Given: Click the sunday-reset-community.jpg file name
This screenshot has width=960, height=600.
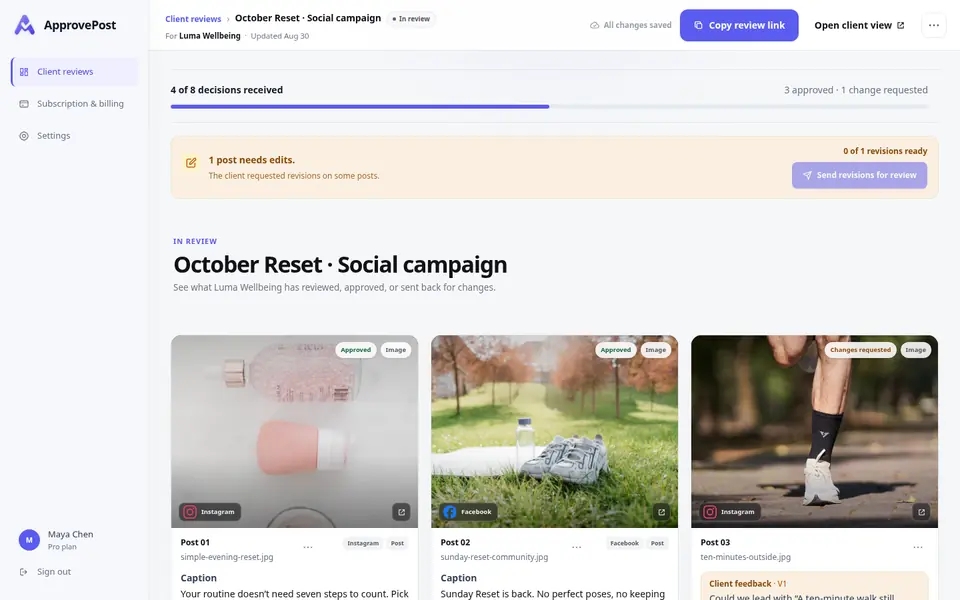Looking at the screenshot, I should [x=494, y=557].
